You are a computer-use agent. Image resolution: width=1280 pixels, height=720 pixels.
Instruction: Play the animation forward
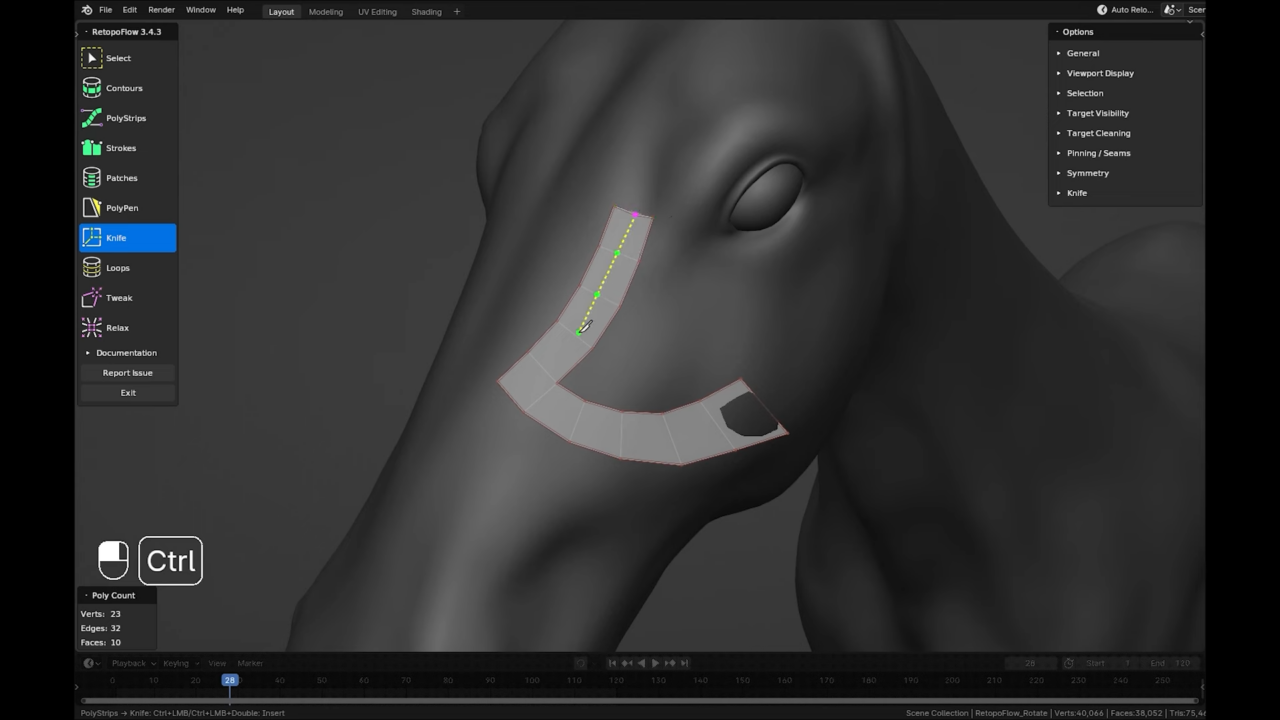click(x=655, y=663)
